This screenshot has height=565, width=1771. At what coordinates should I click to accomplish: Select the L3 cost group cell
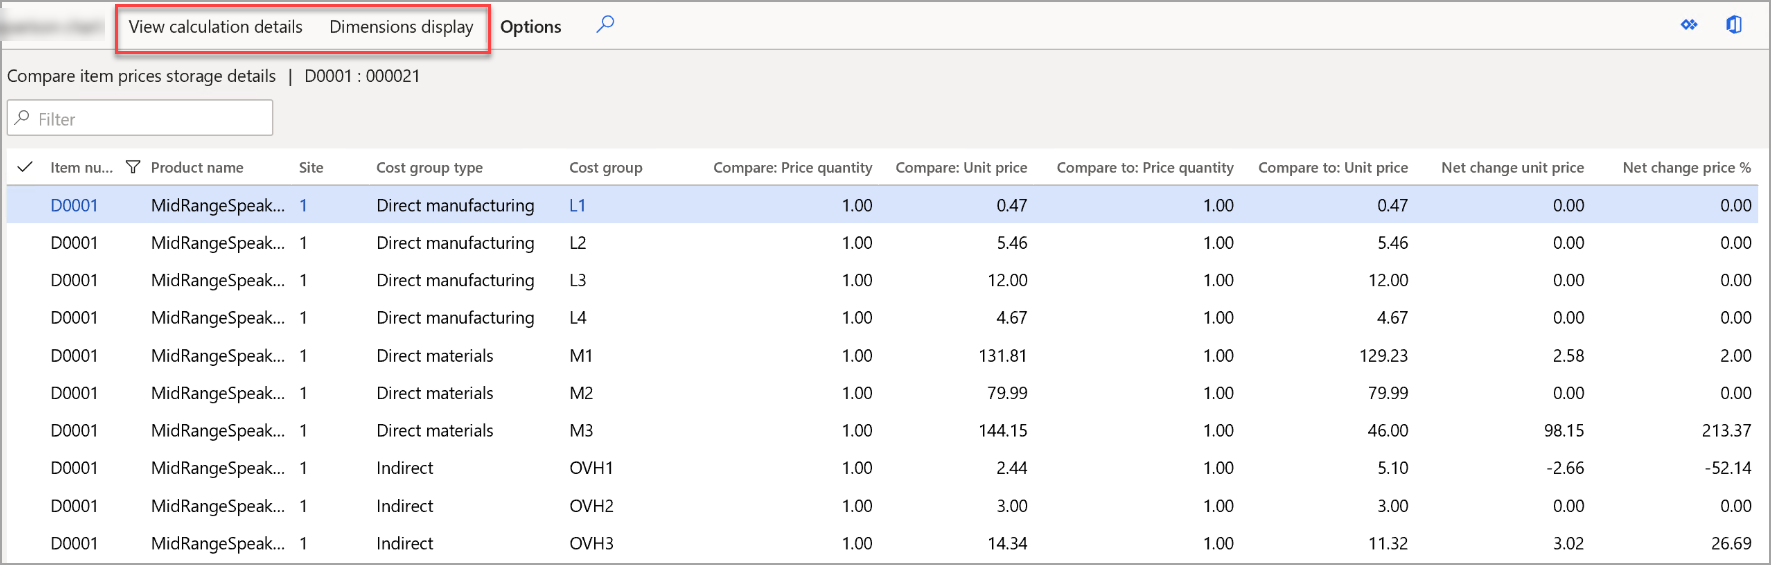tap(578, 280)
